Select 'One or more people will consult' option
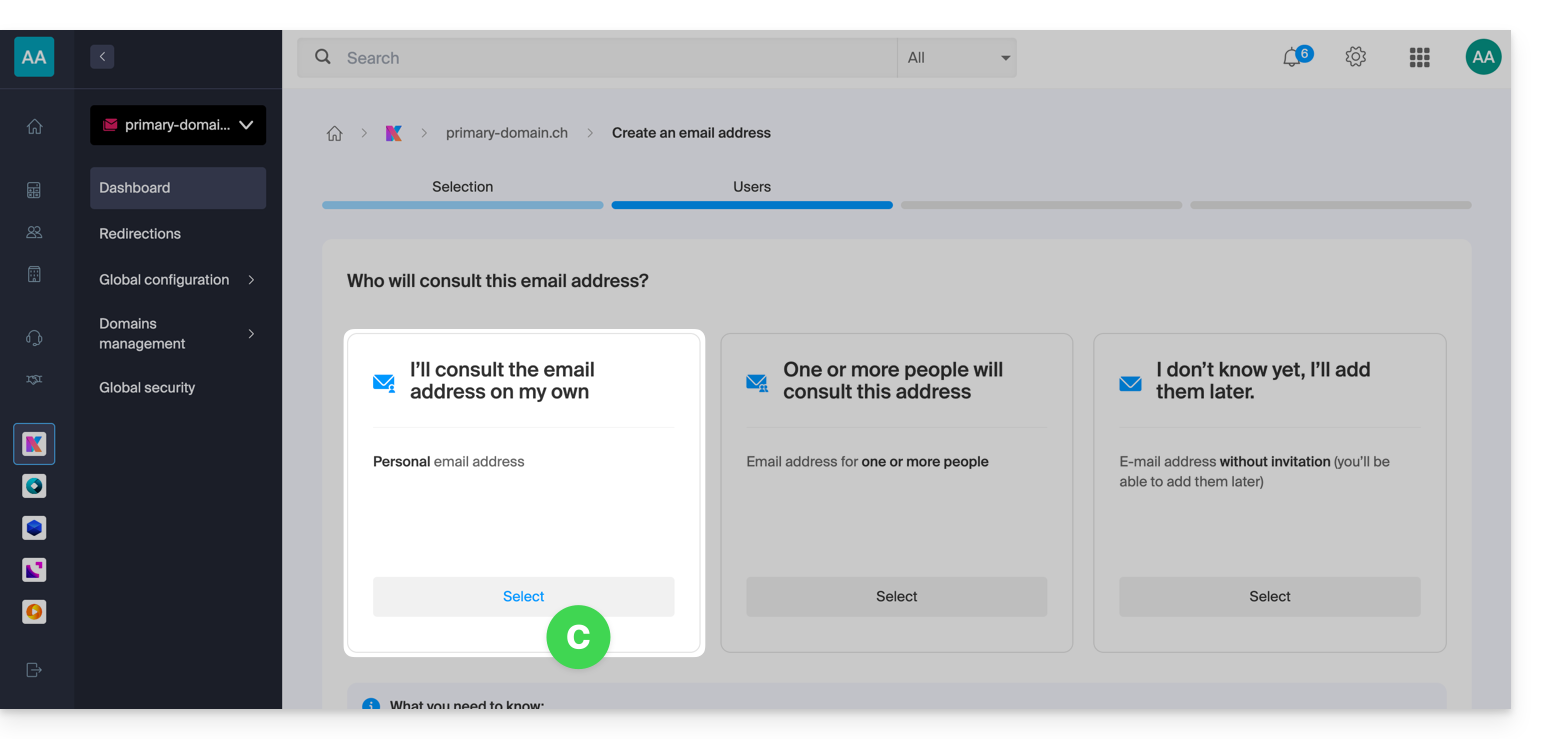Image resolution: width=1541 pixels, height=739 pixels. [x=896, y=597]
